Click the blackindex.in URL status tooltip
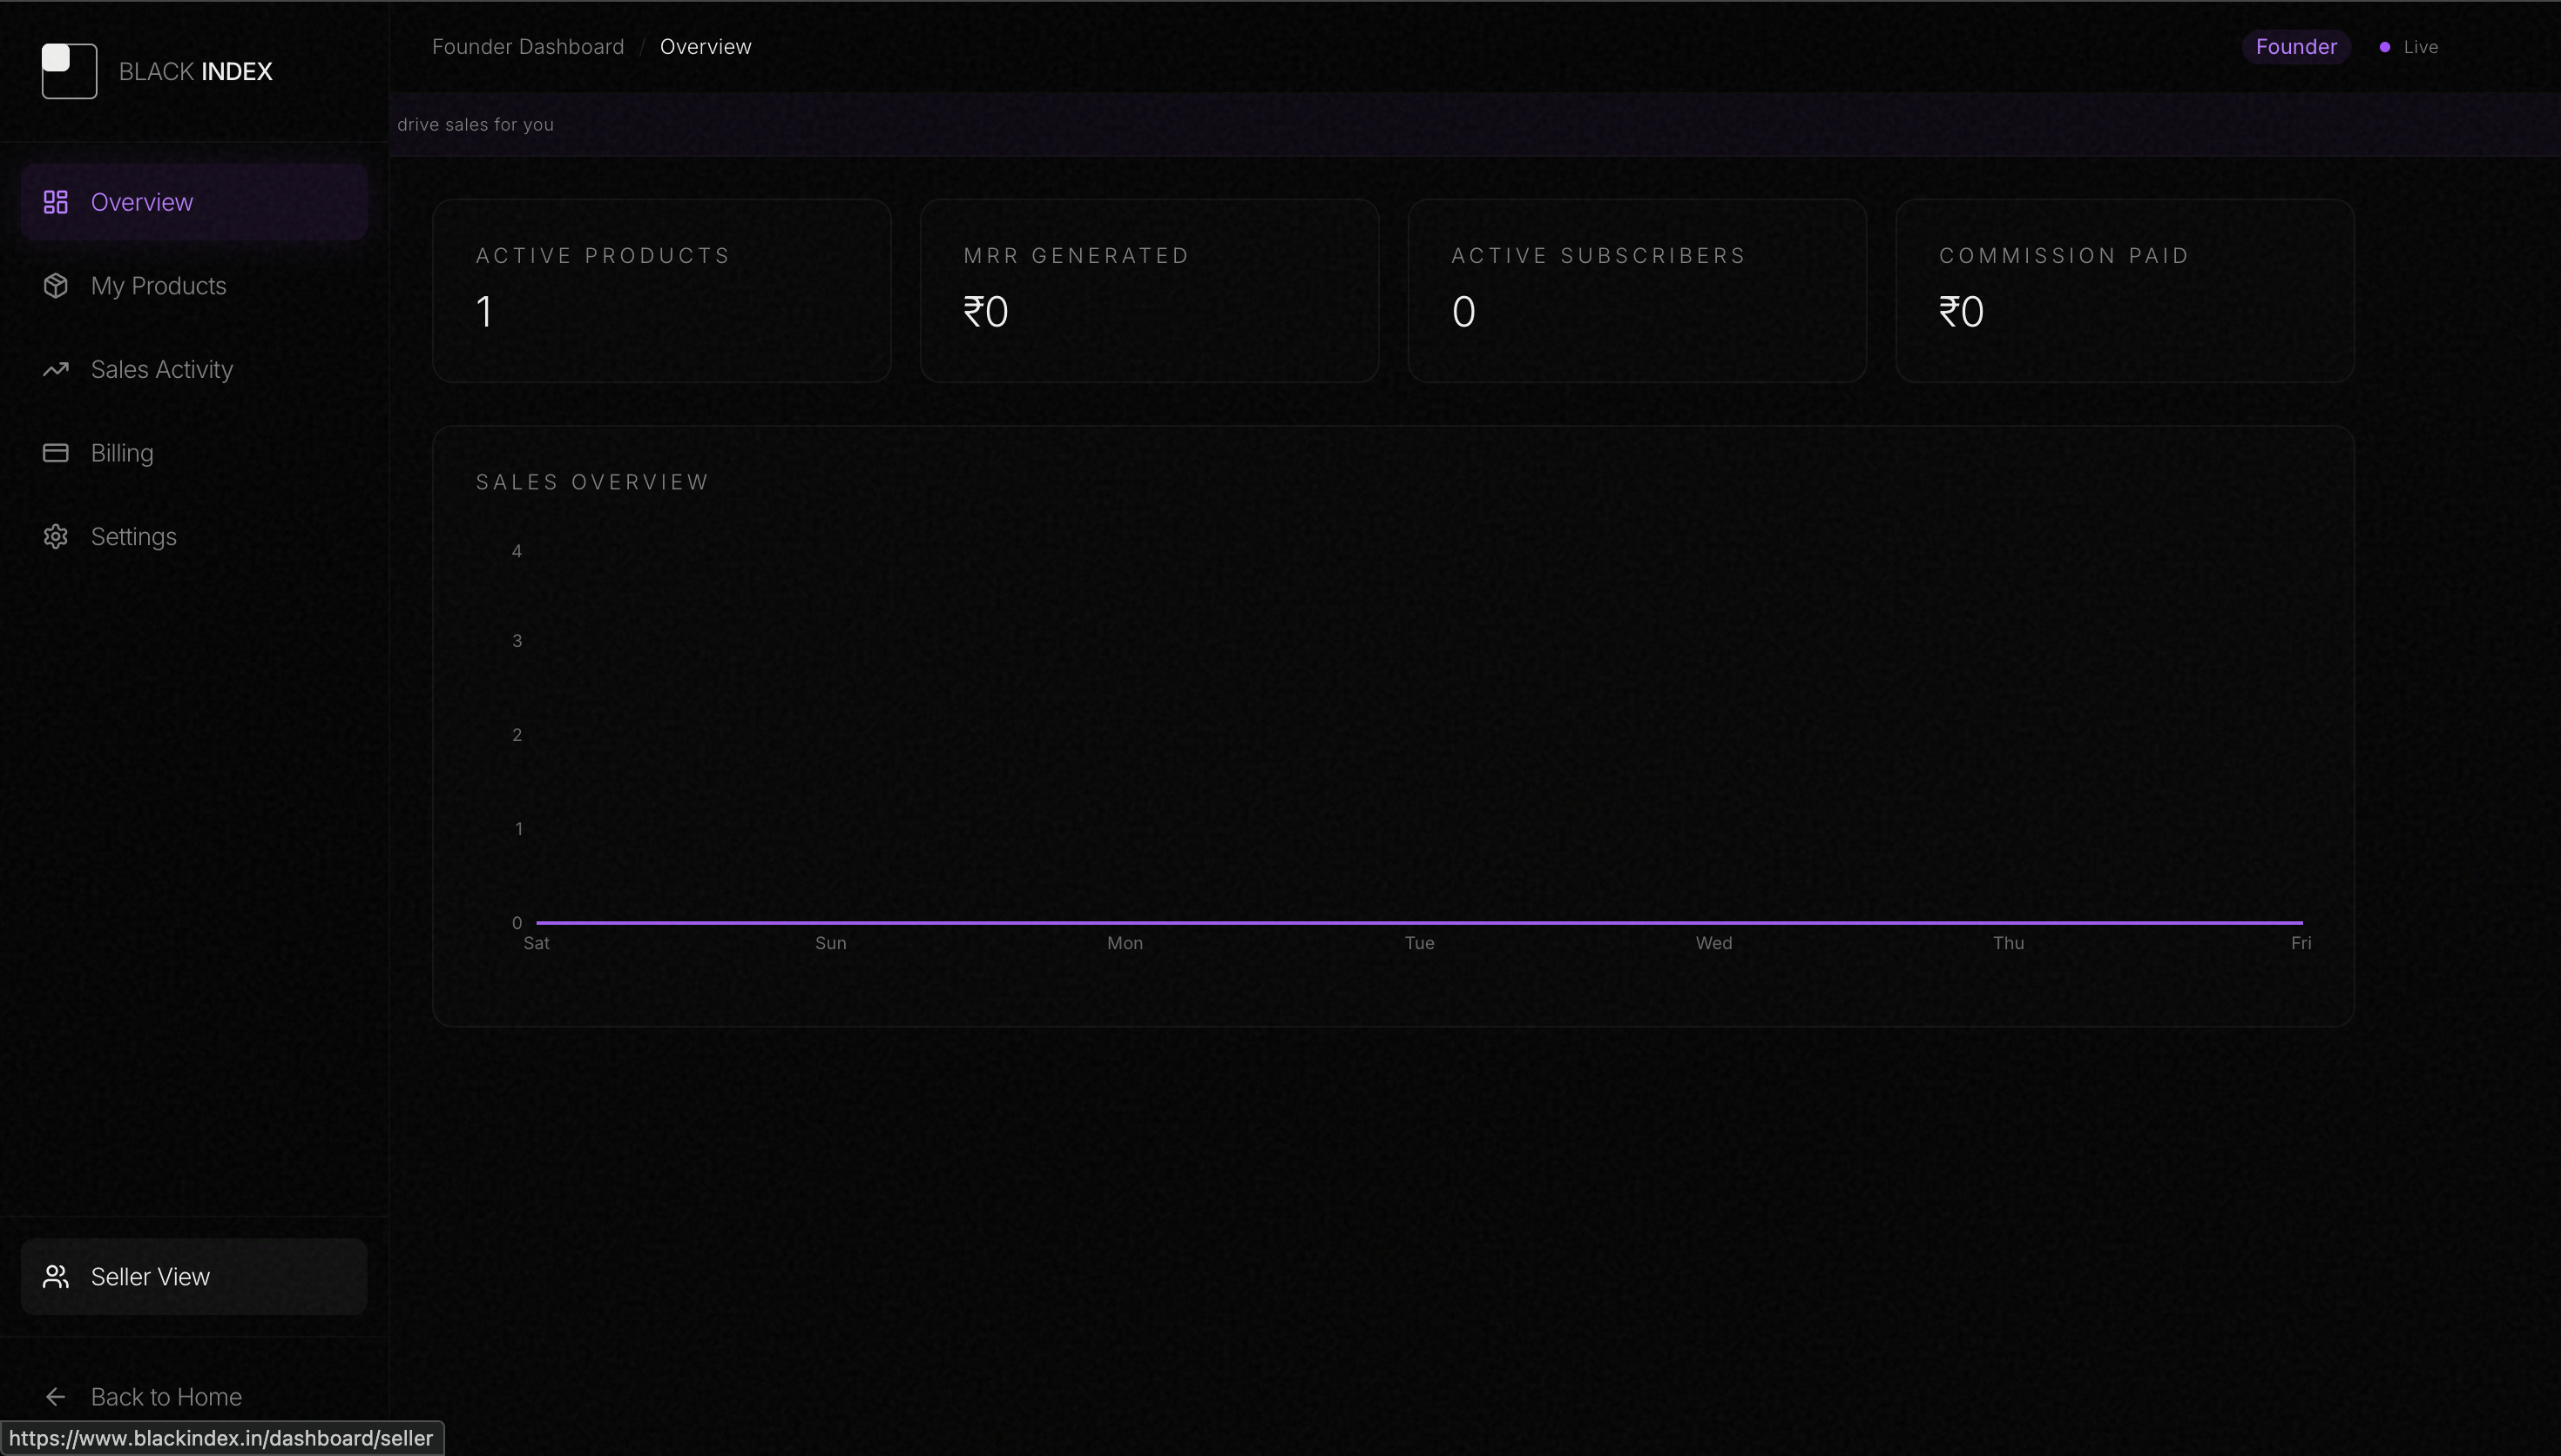Viewport: 2561px width, 1456px height. 221,1438
